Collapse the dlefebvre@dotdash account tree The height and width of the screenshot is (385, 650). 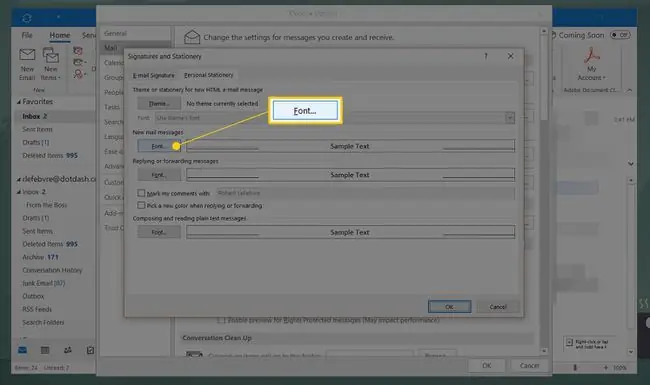[x=19, y=179]
